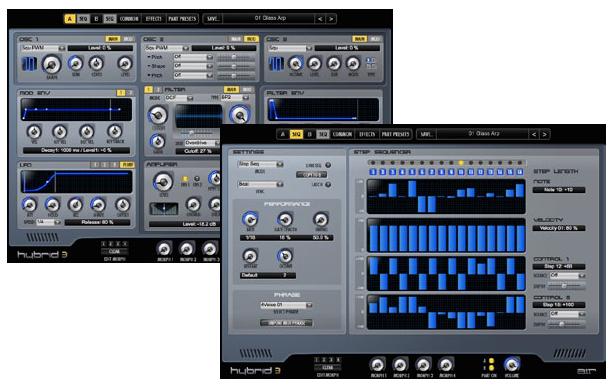Viewport: 610px width, 390px height.
Task: Click the Morph 1 knob in back window
Action: [x=164, y=249]
